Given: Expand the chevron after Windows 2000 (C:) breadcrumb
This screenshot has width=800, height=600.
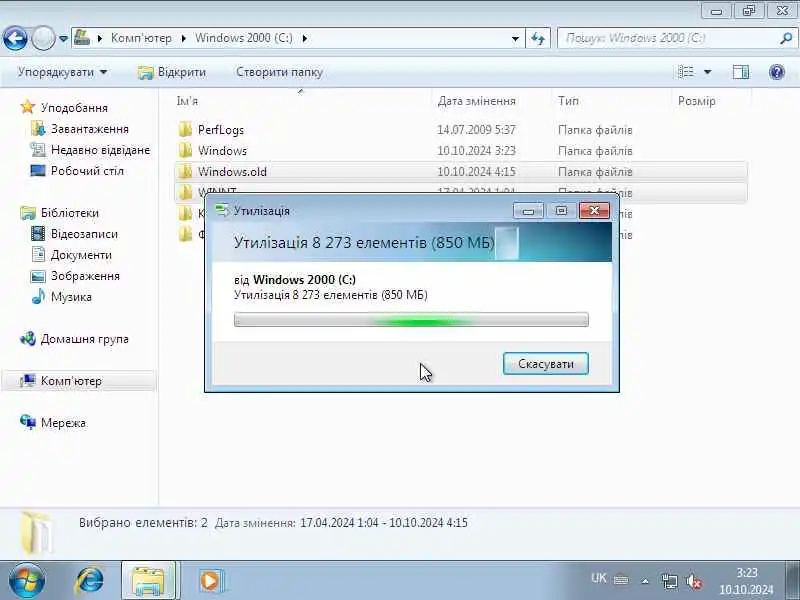Looking at the screenshot, I should point(305,38).
